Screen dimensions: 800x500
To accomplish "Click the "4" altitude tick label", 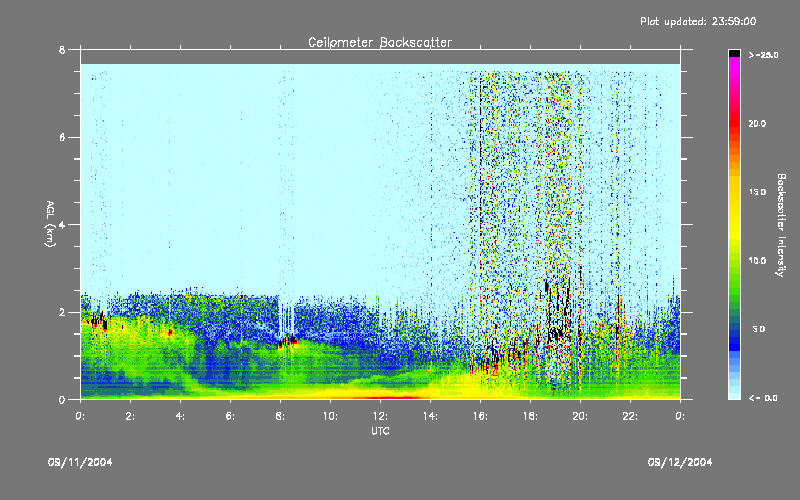I will pos(62,225).
